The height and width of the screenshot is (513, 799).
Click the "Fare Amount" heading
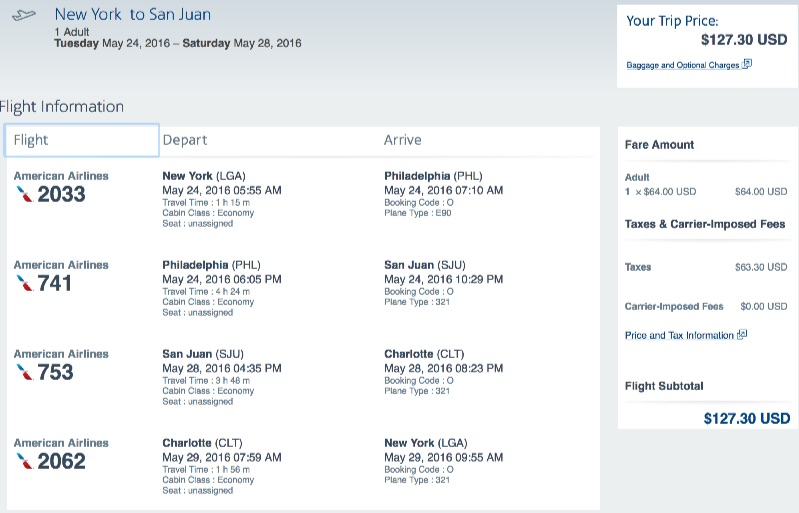(x=659, y=145)
